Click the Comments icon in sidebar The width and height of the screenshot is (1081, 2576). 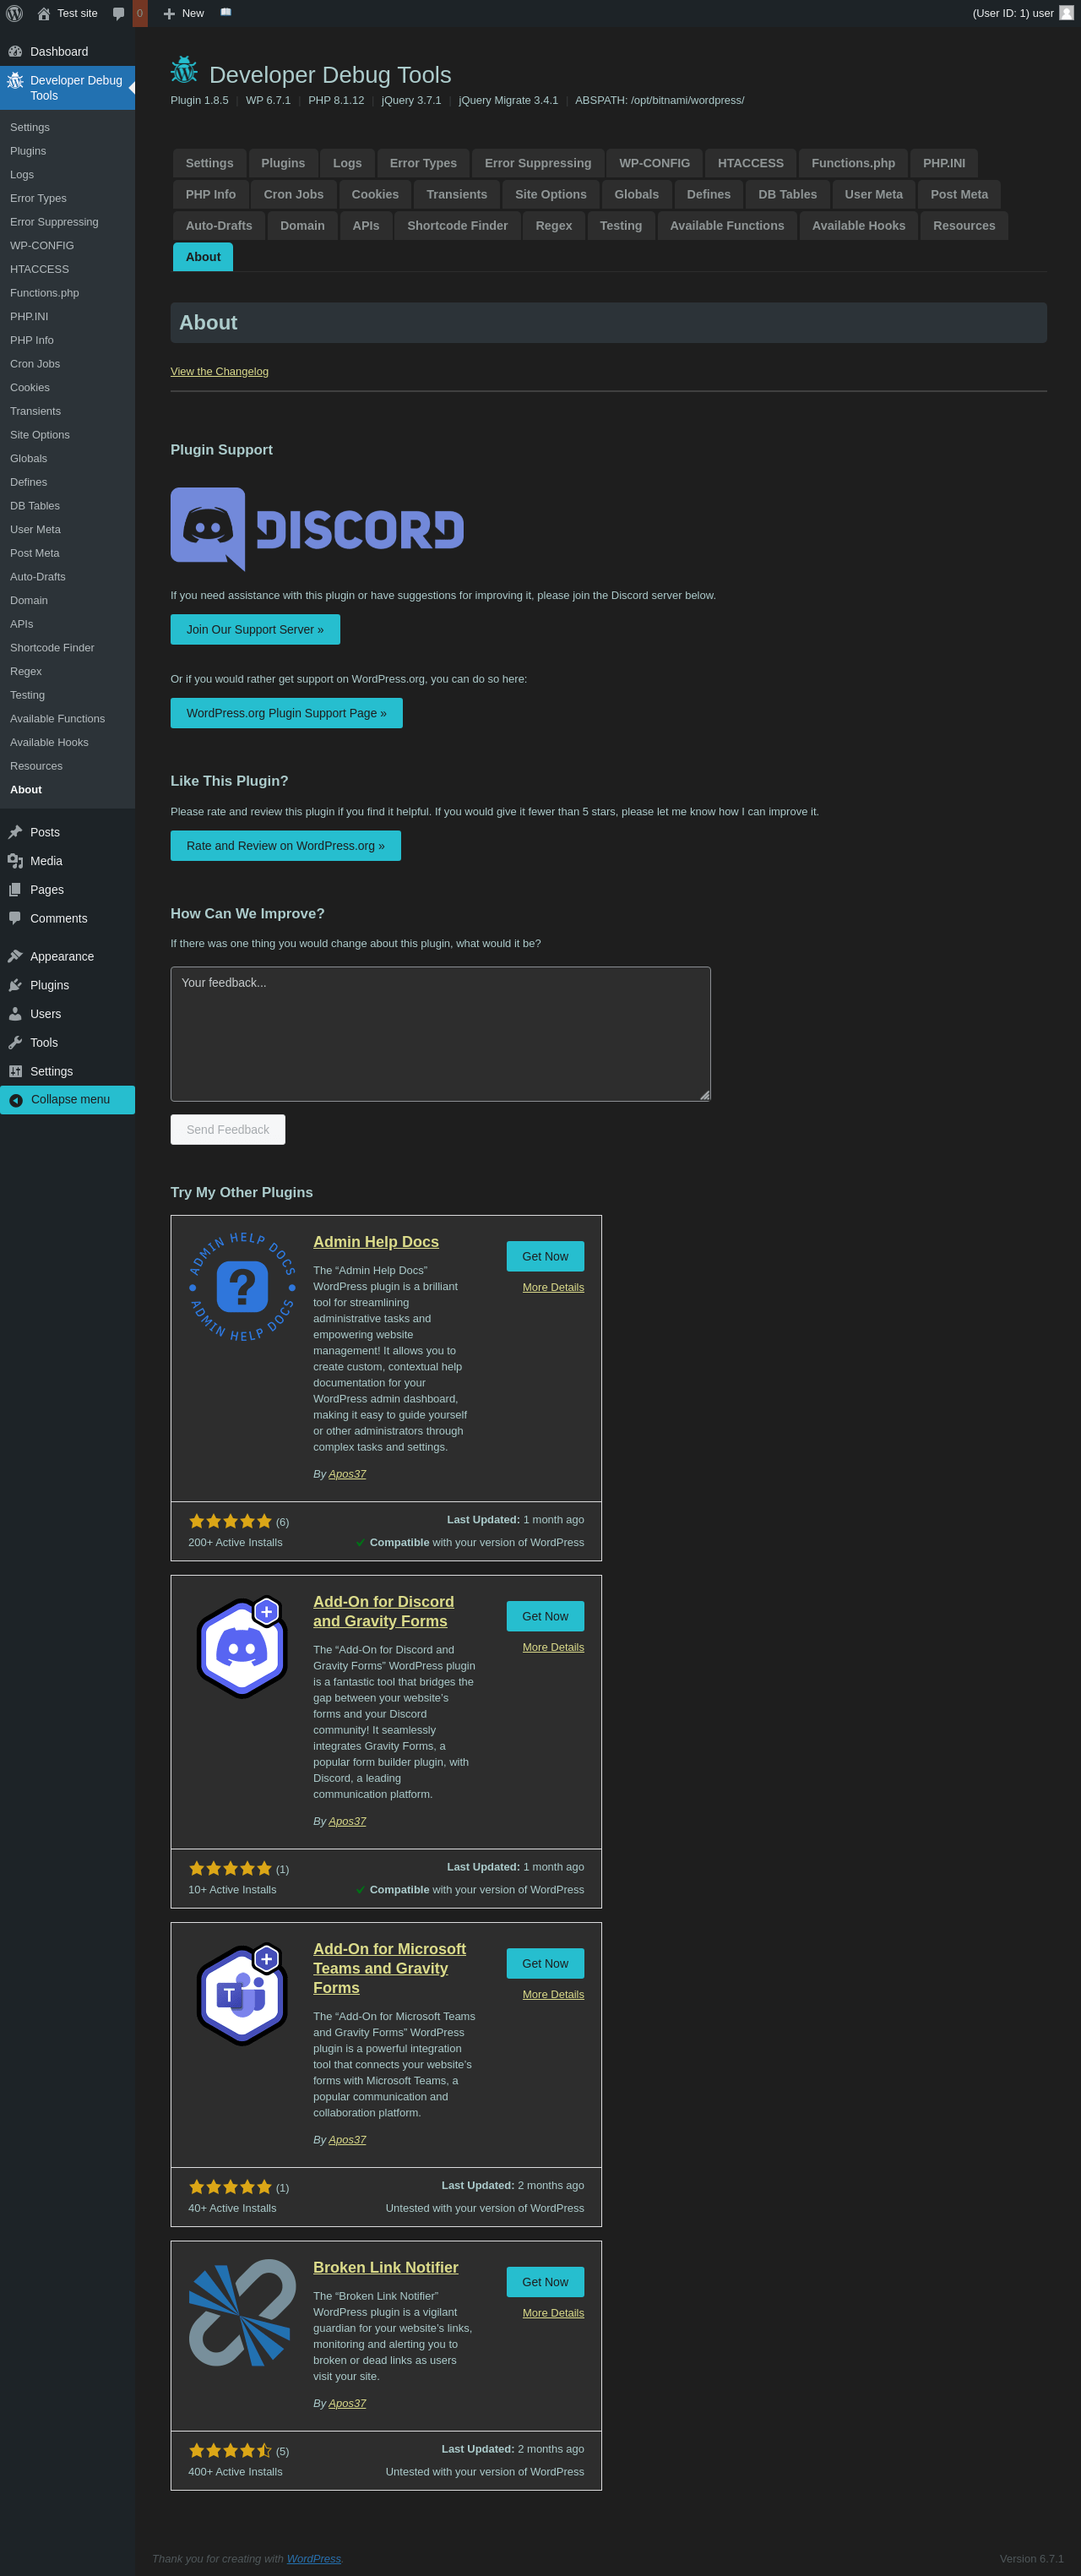[x=15, y=918]
